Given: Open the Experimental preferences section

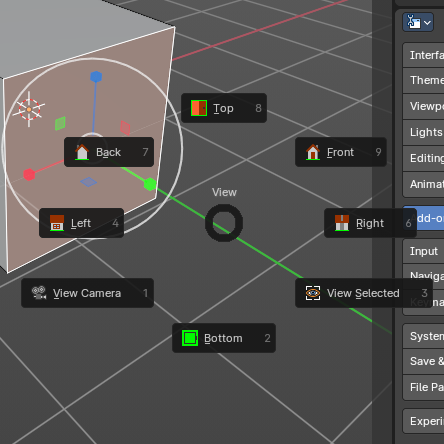Looking at the screenshot, I should [x=423, y=421].
